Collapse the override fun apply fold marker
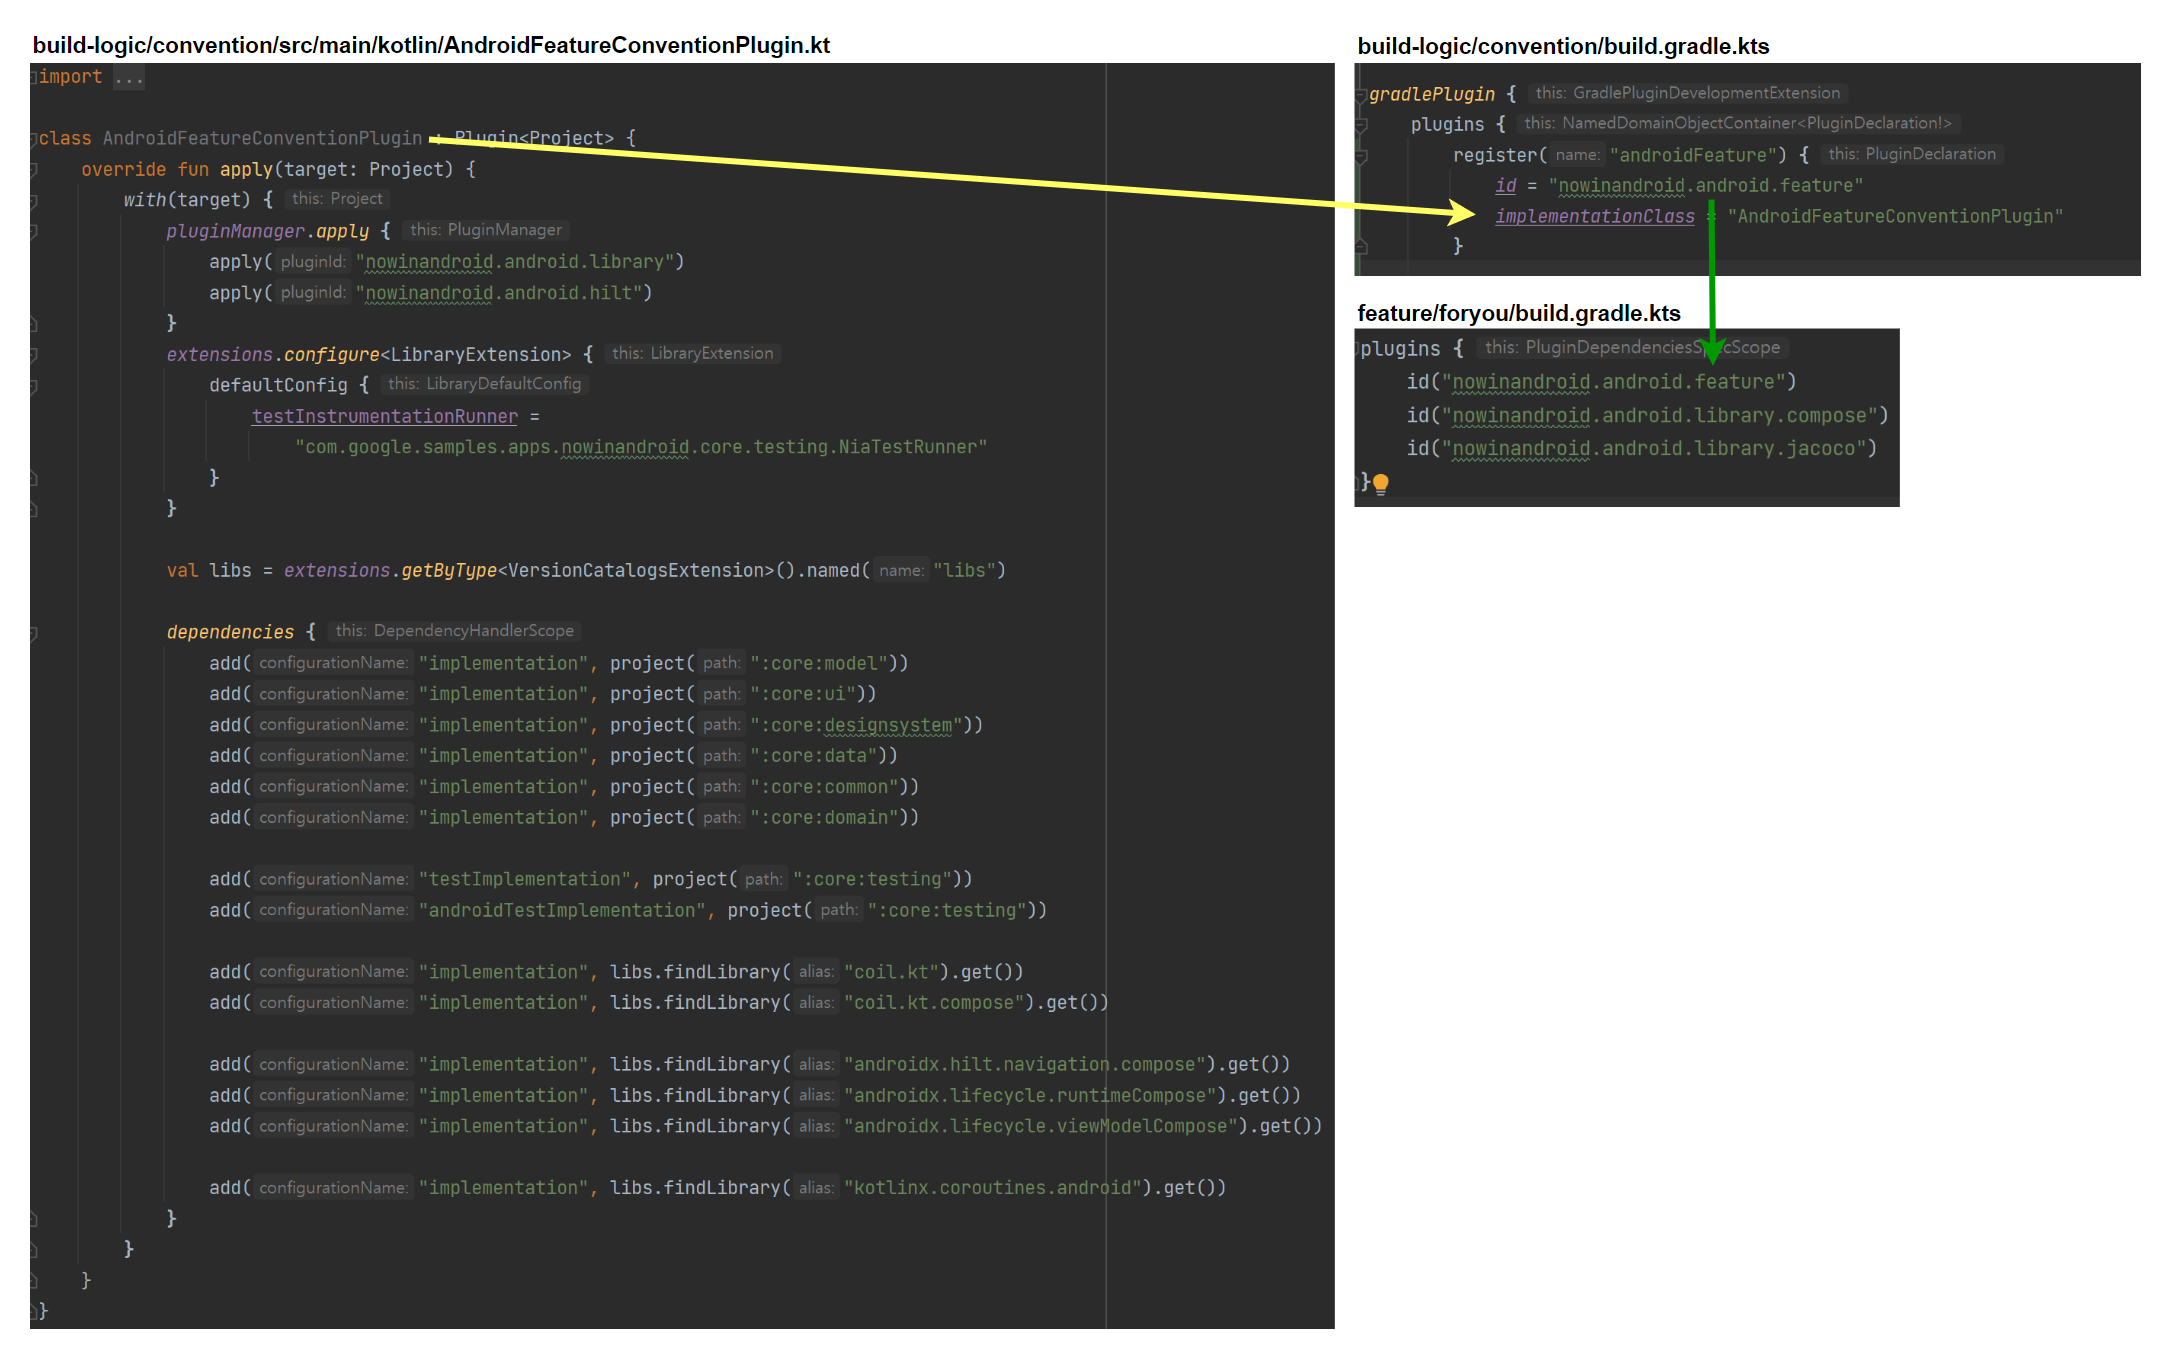The height and width of the screenshot is (1361, 2178). (x=33, y=170)
